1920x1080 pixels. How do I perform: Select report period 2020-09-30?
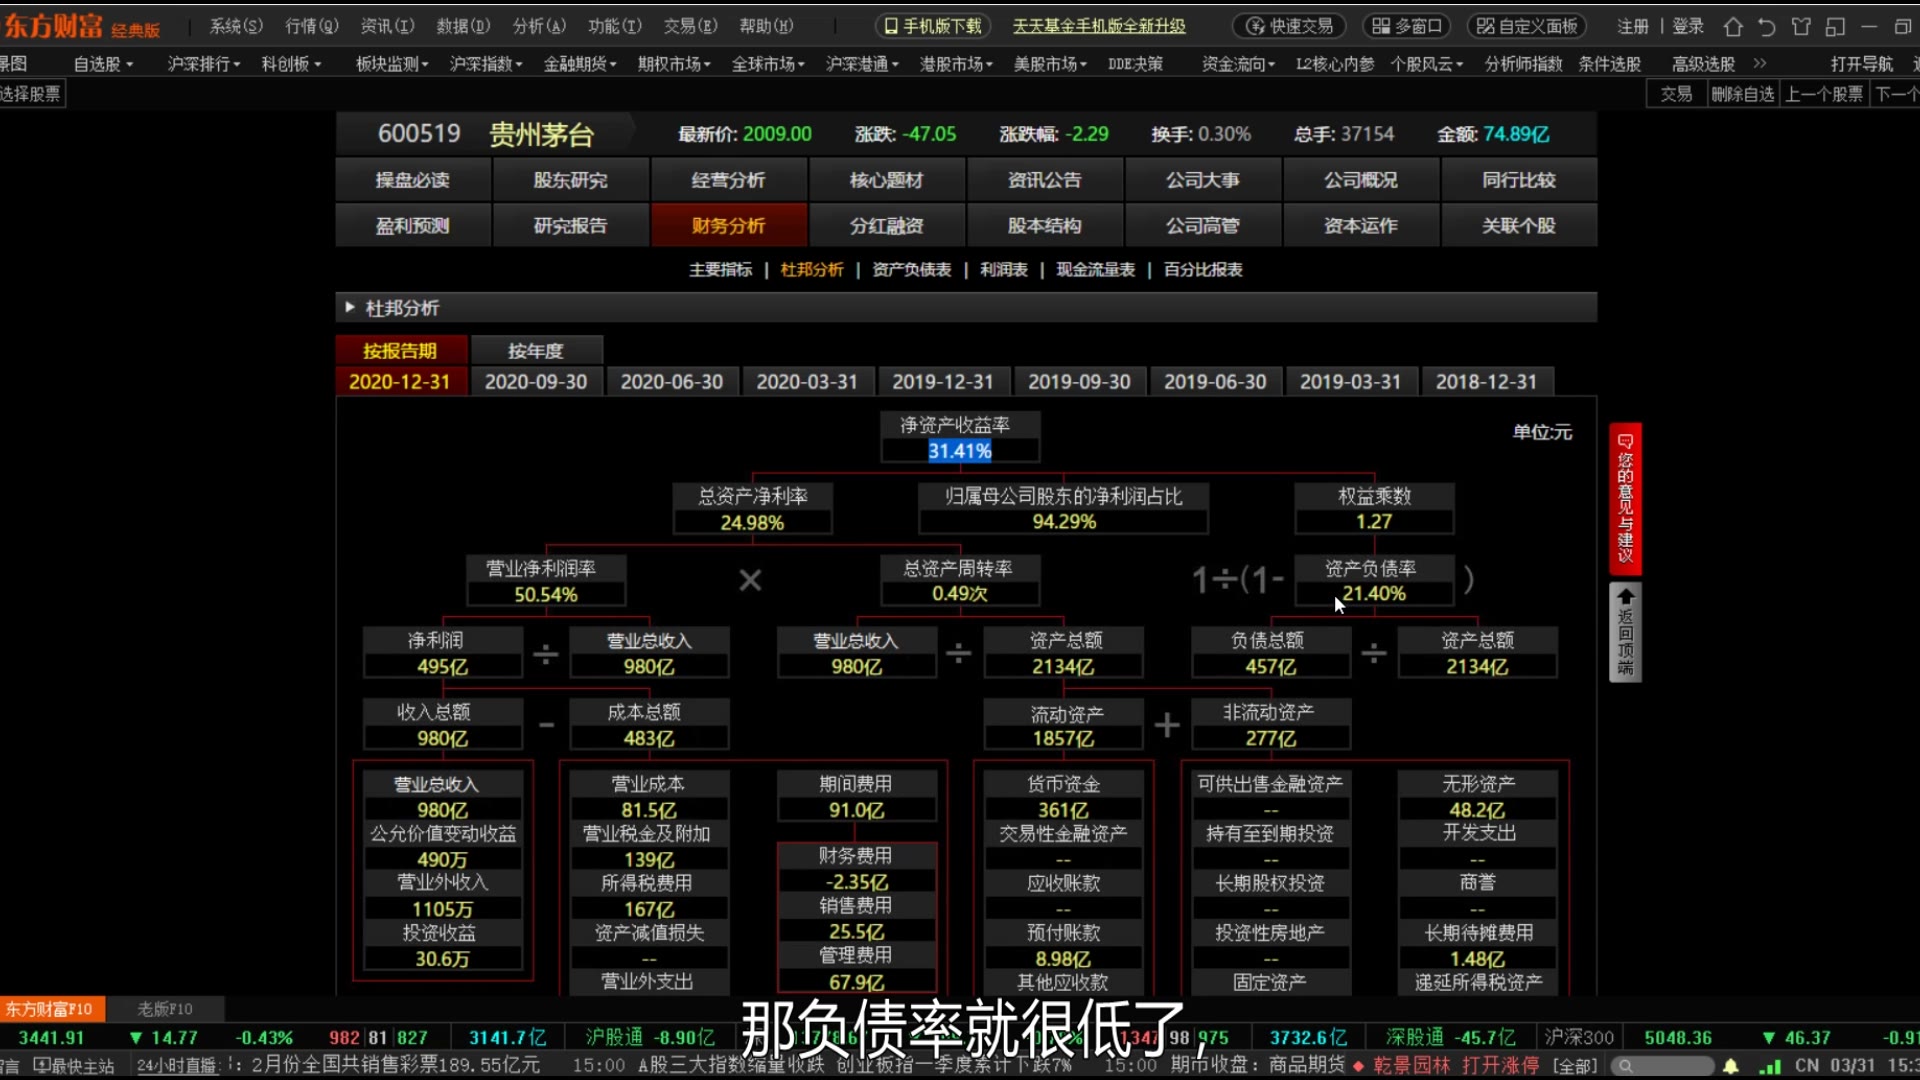pos(536,381)
